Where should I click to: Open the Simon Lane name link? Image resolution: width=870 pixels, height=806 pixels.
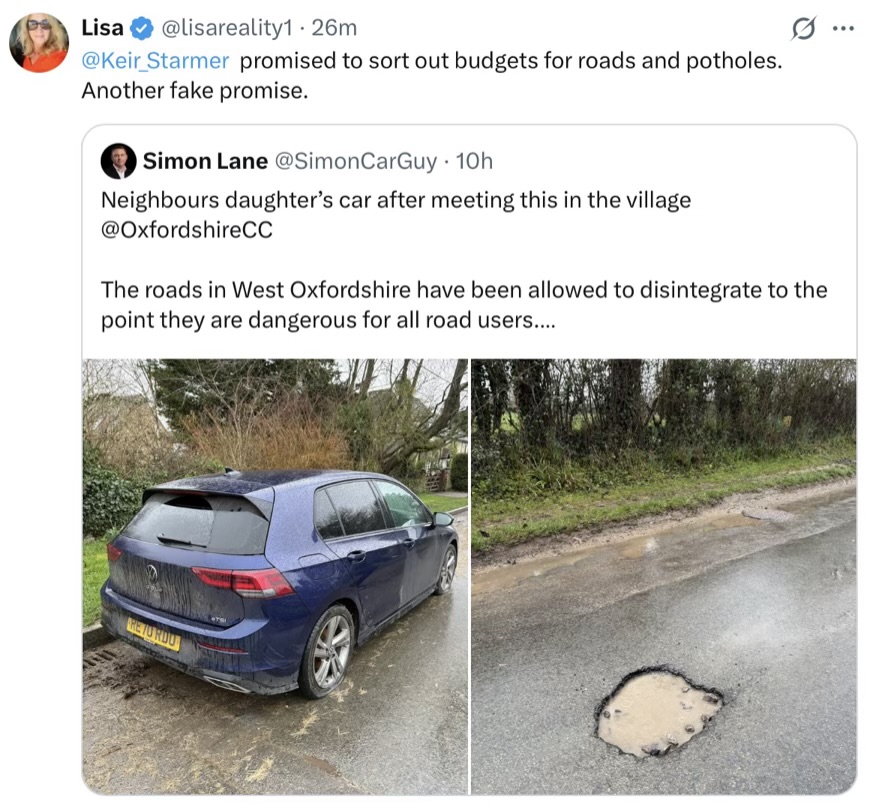[x=205, y=161]
